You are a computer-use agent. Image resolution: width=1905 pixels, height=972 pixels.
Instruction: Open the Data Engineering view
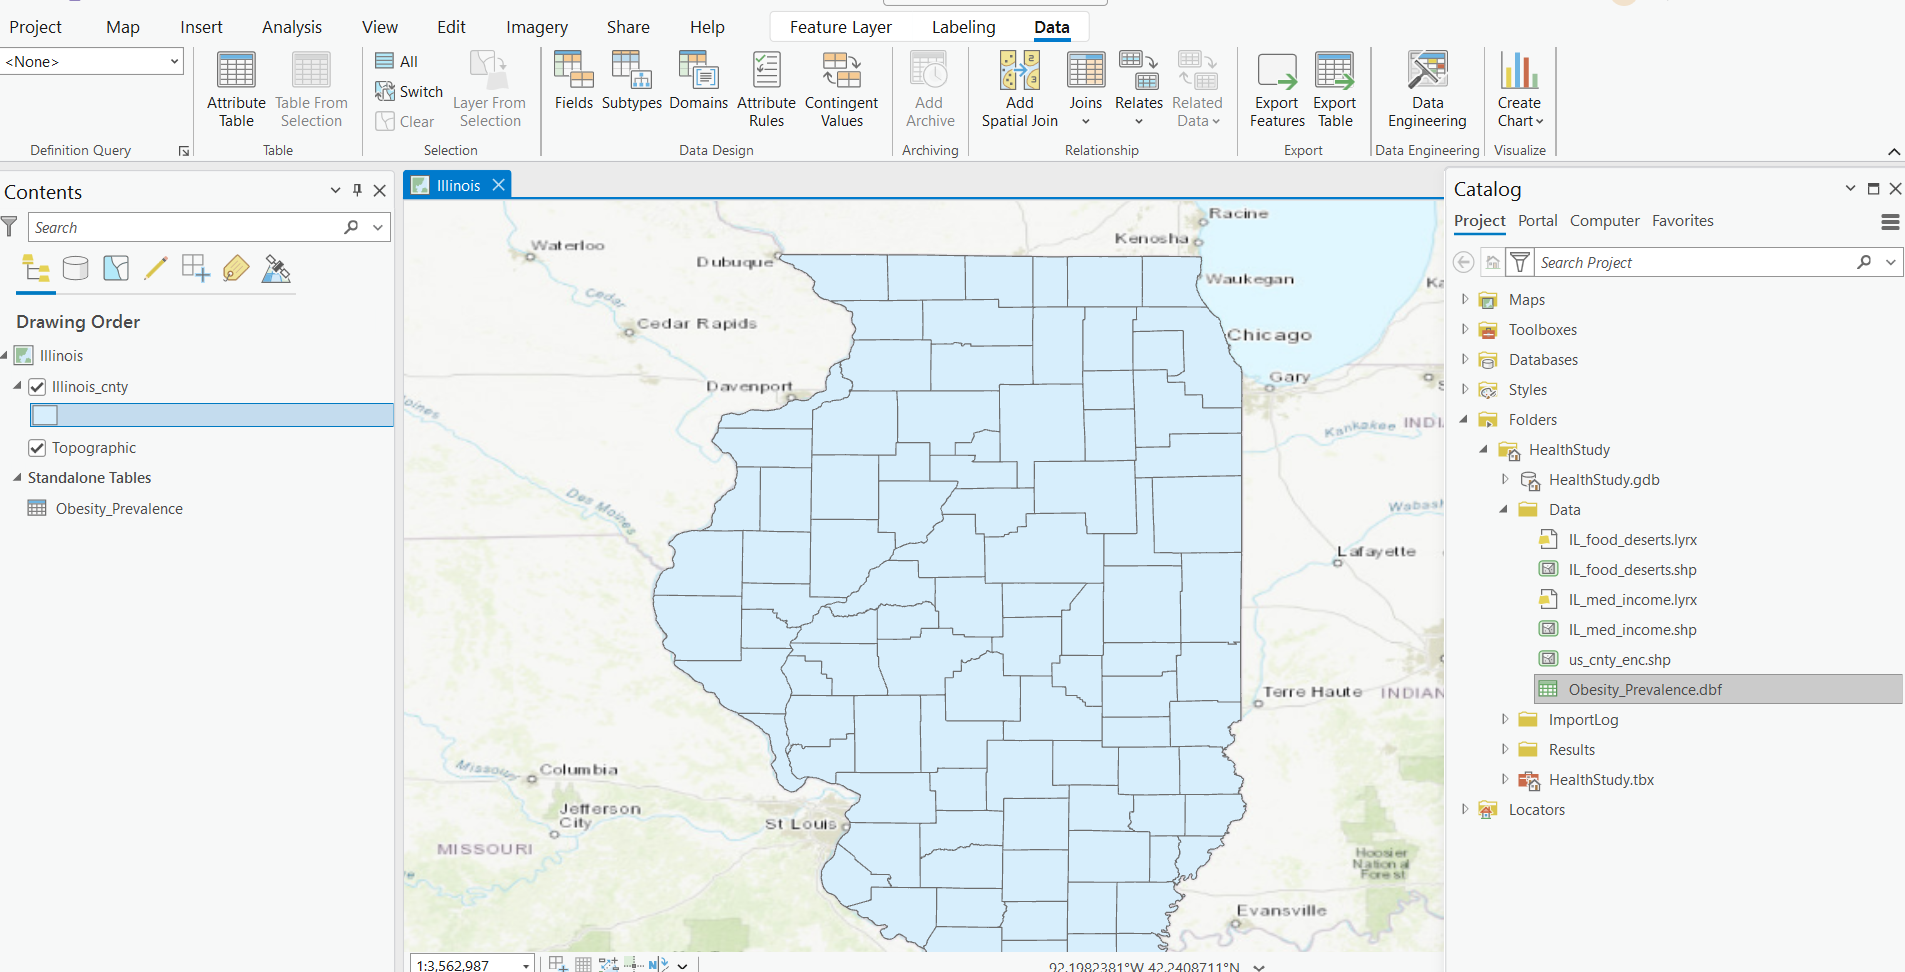pyautogui.click(x=1427, y=89)
